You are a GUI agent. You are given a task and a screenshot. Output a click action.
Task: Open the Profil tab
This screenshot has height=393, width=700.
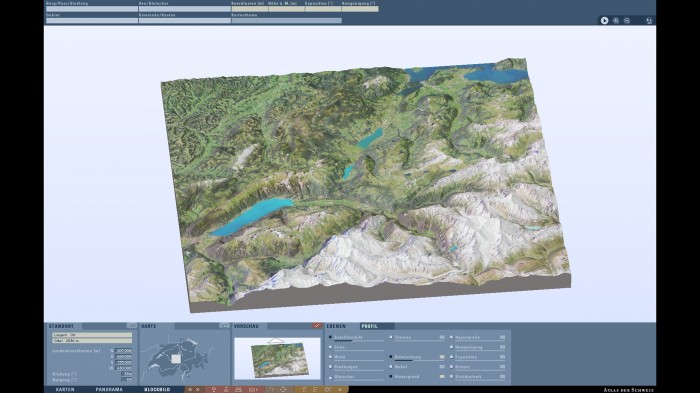pyautogui.click(x=369, y=326)
